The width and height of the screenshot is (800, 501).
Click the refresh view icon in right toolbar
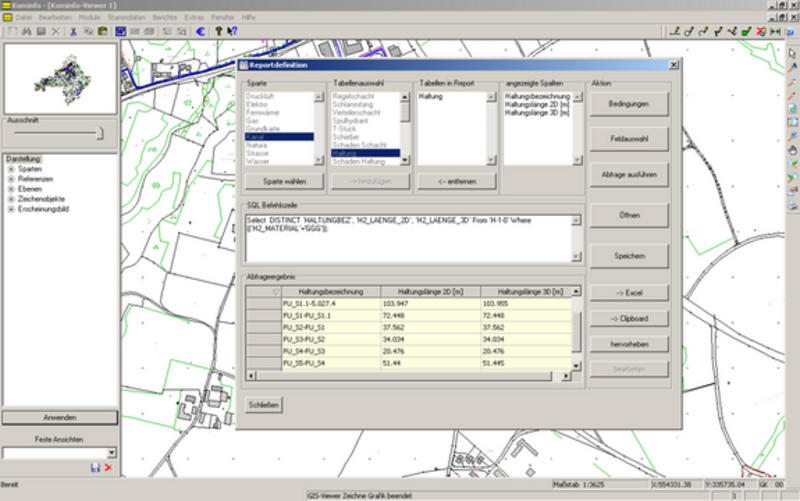(792, 109)
